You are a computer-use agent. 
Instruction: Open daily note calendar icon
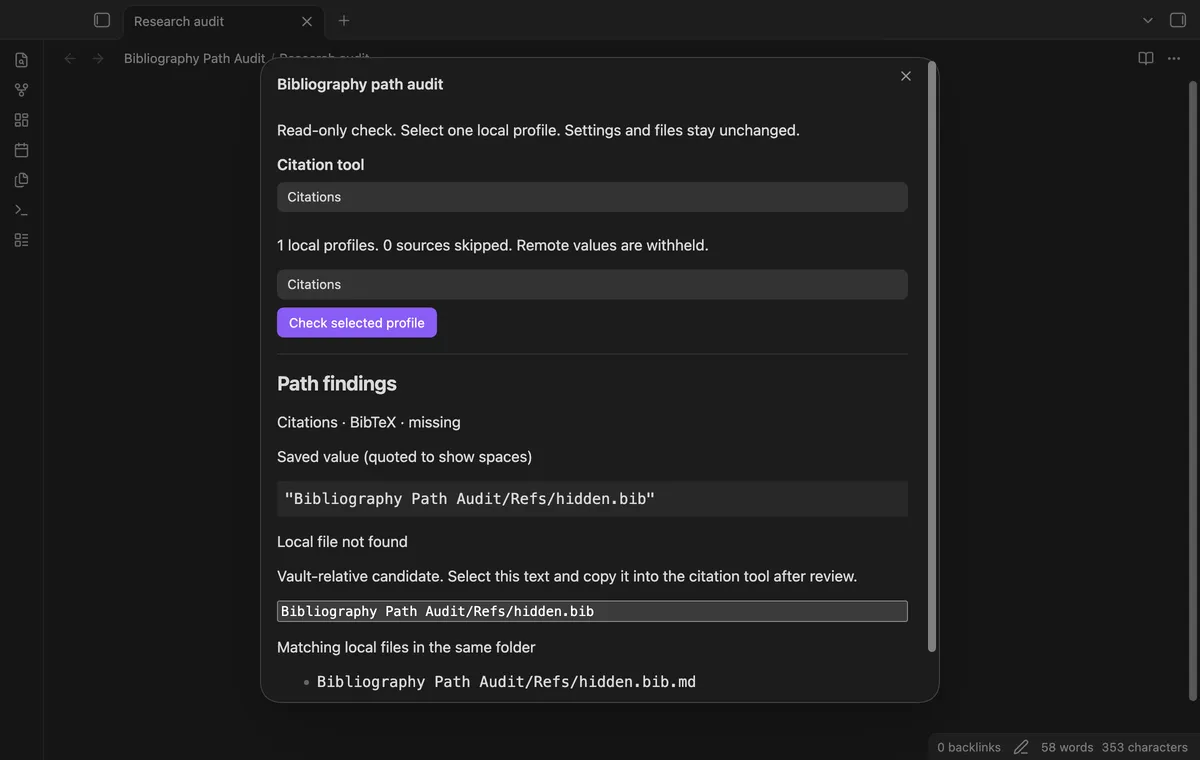click(x=21, y=150)
